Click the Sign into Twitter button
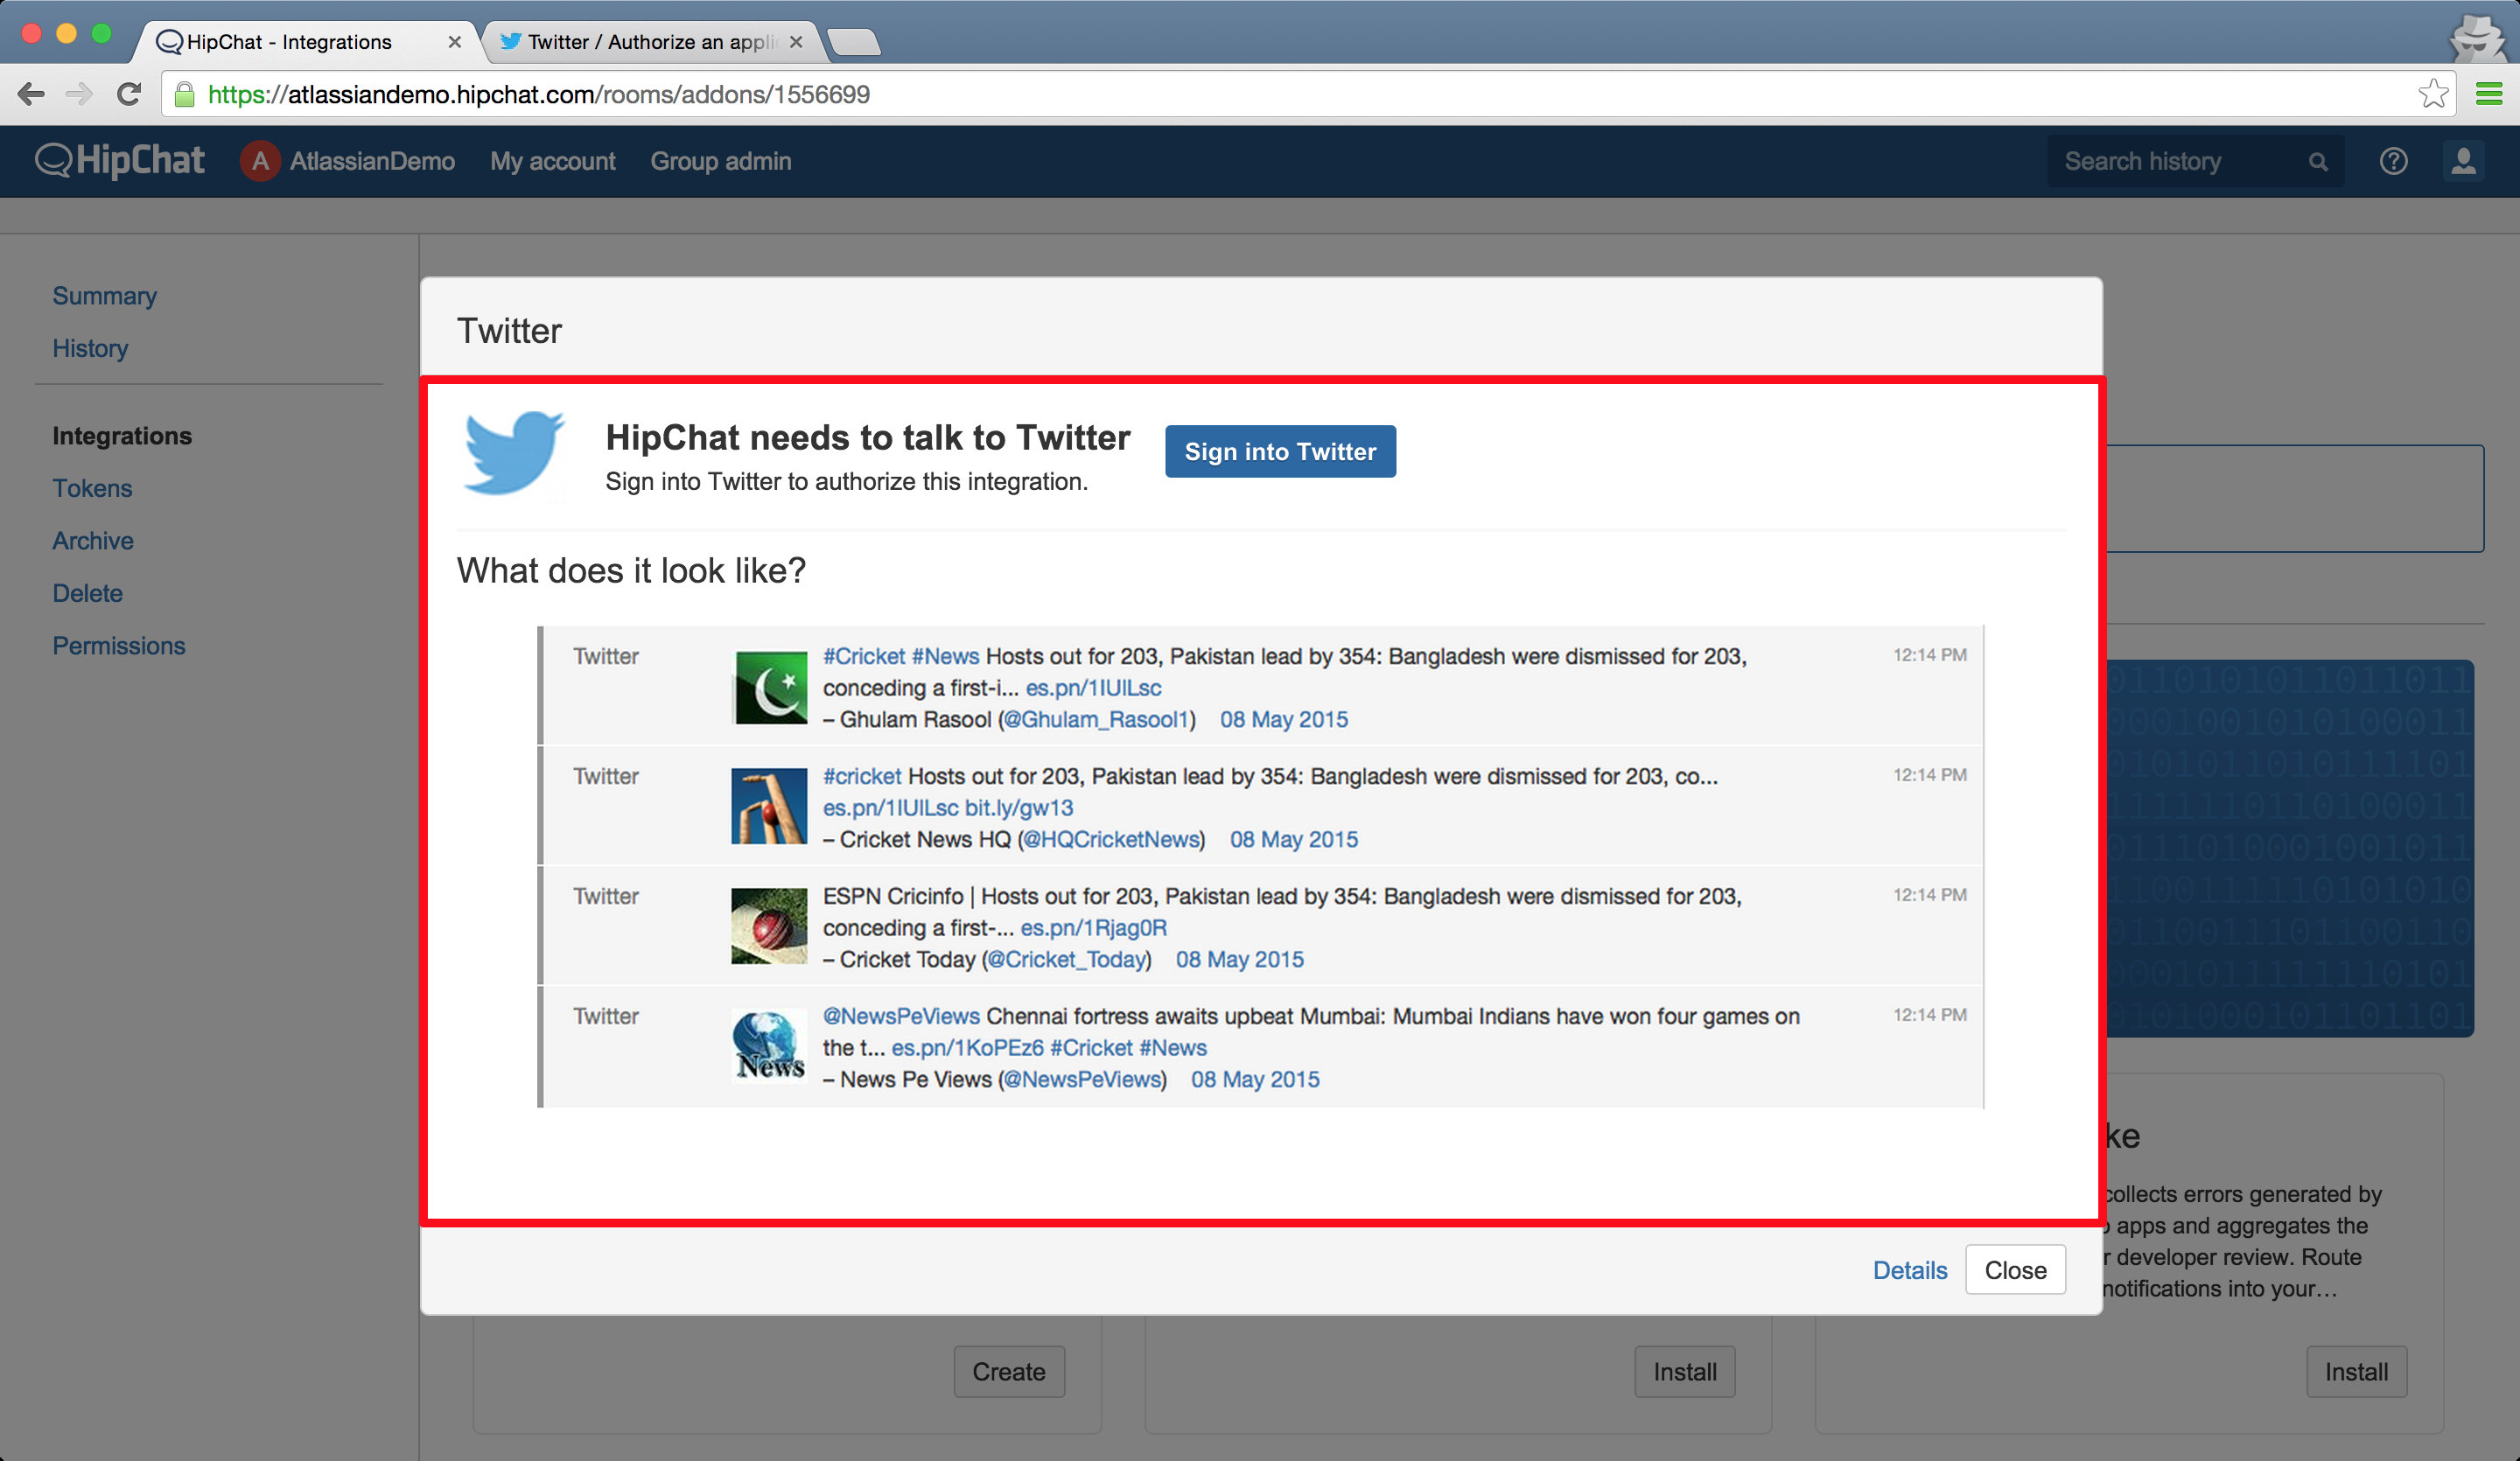The image size is (2520, 1461). pyautogui.click(x=1280, y=451)
